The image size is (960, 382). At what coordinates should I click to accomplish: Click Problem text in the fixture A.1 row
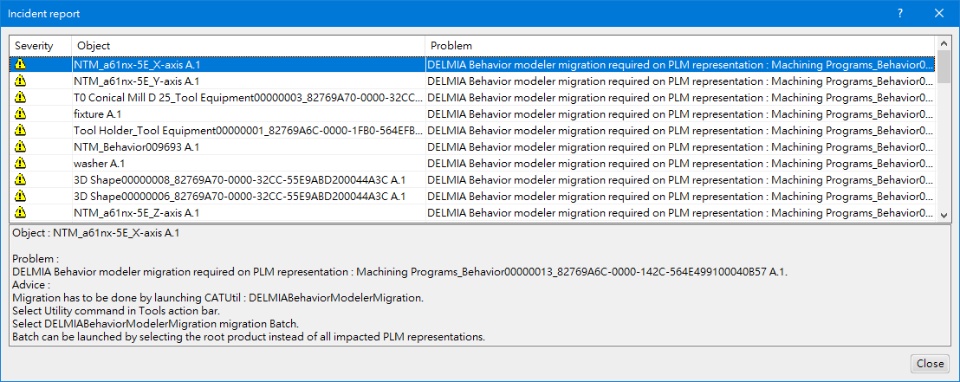pos(680,114)
